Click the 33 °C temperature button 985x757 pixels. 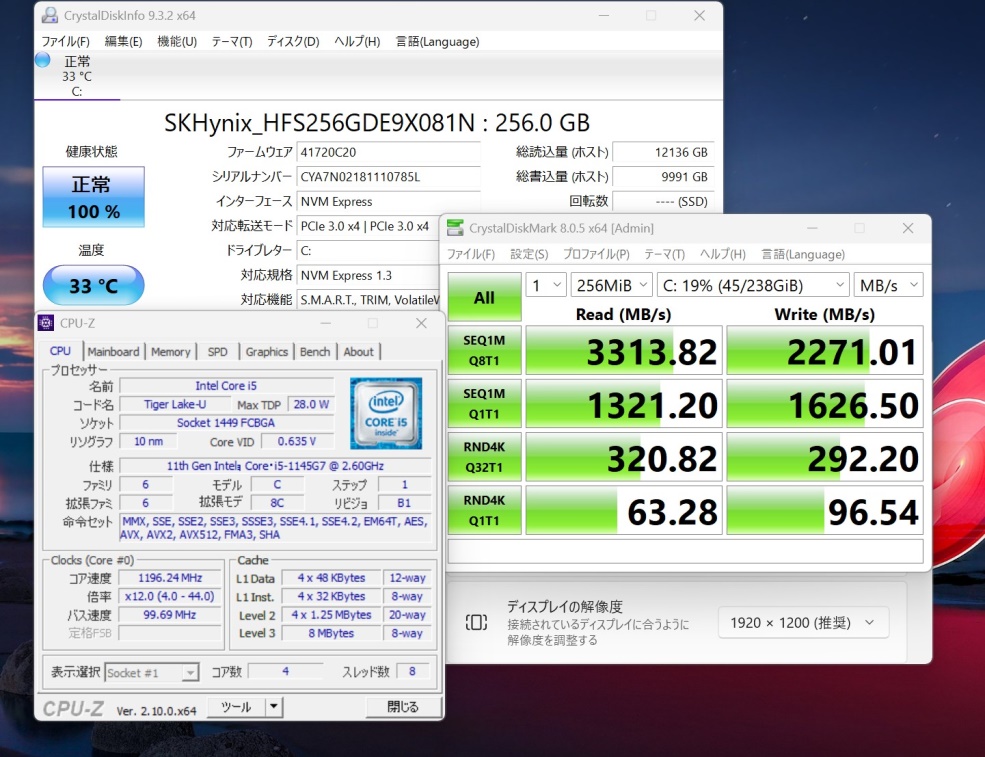coord(94,285)
